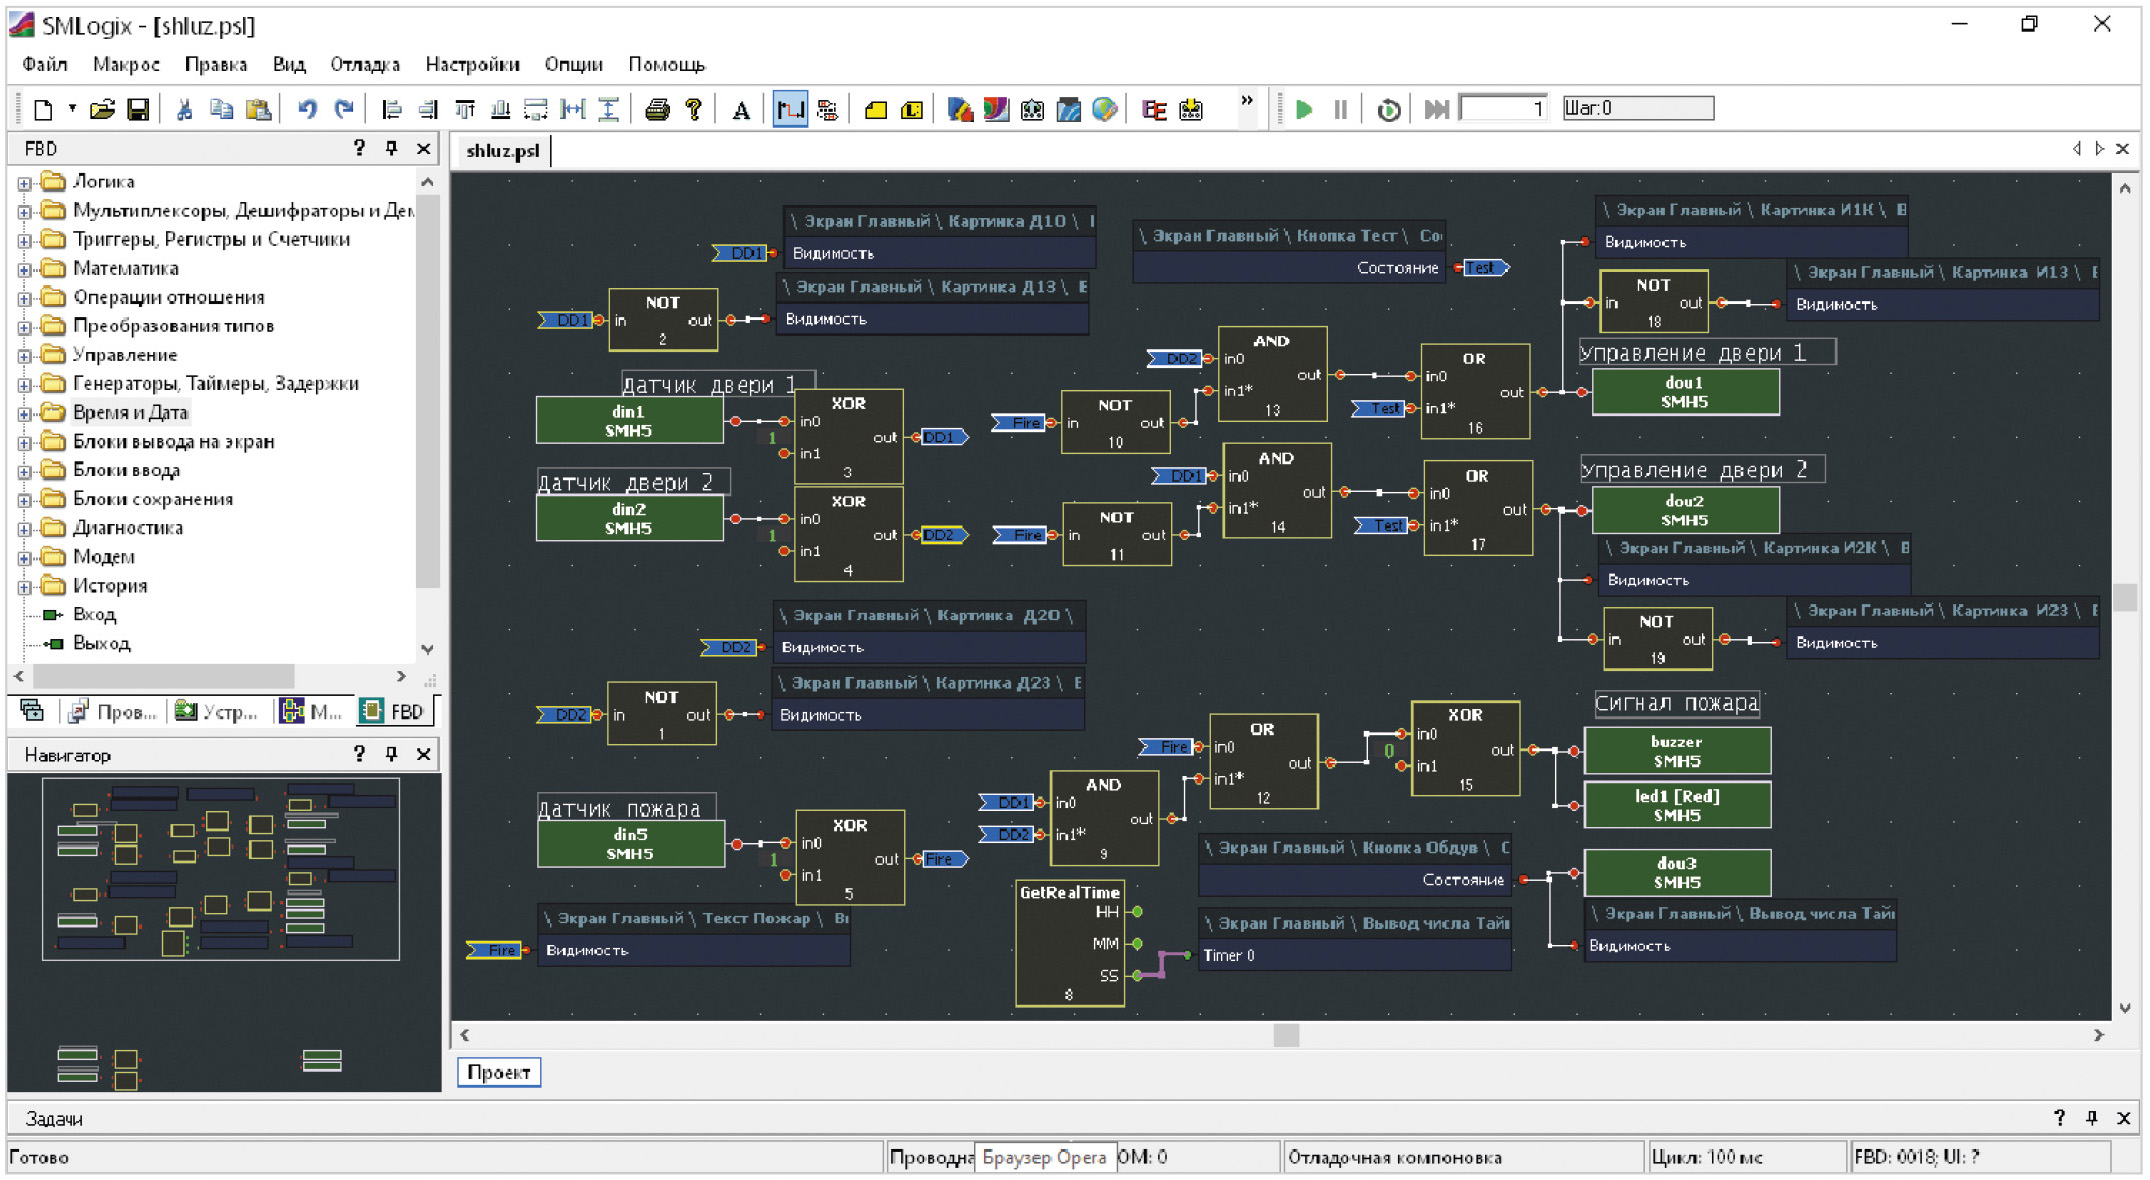
Task: Expand the Математика tree folder
Action: [24, 269]
